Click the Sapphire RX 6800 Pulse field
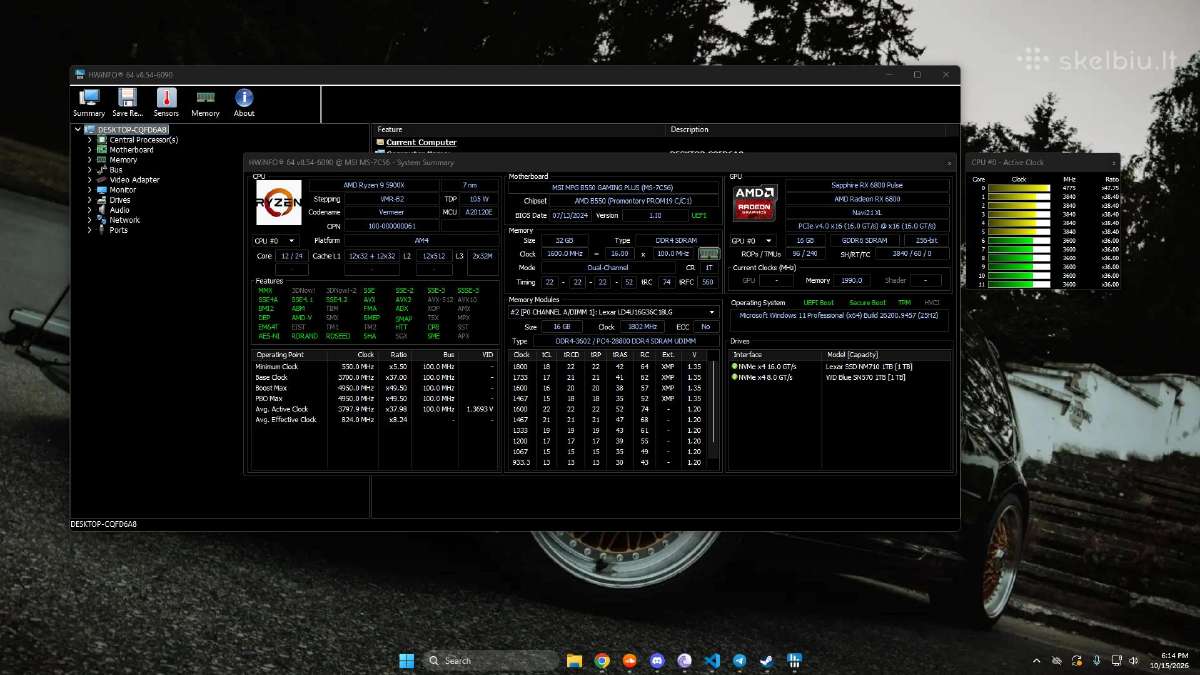 pyautogui.click(x=866, y=185)
